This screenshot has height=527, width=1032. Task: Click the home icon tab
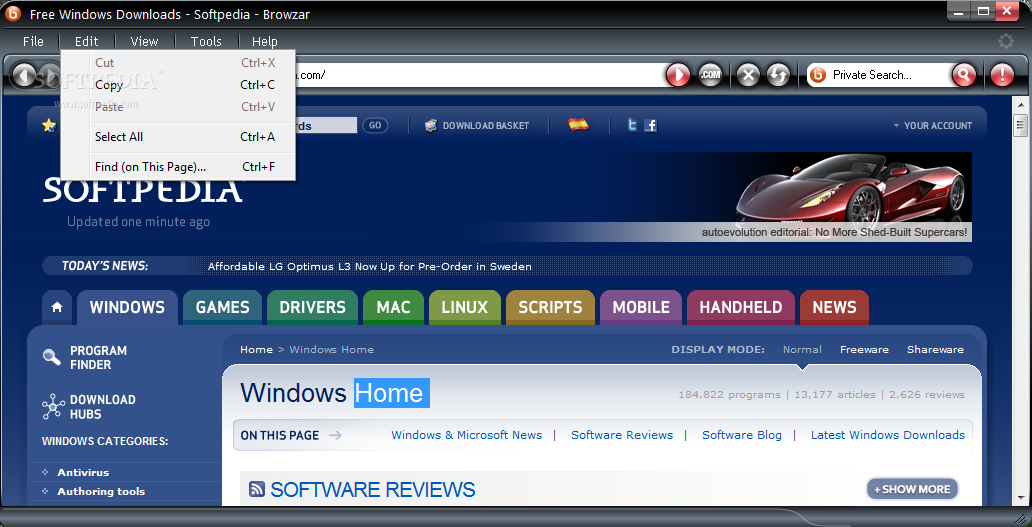click(x=57, y=307)
